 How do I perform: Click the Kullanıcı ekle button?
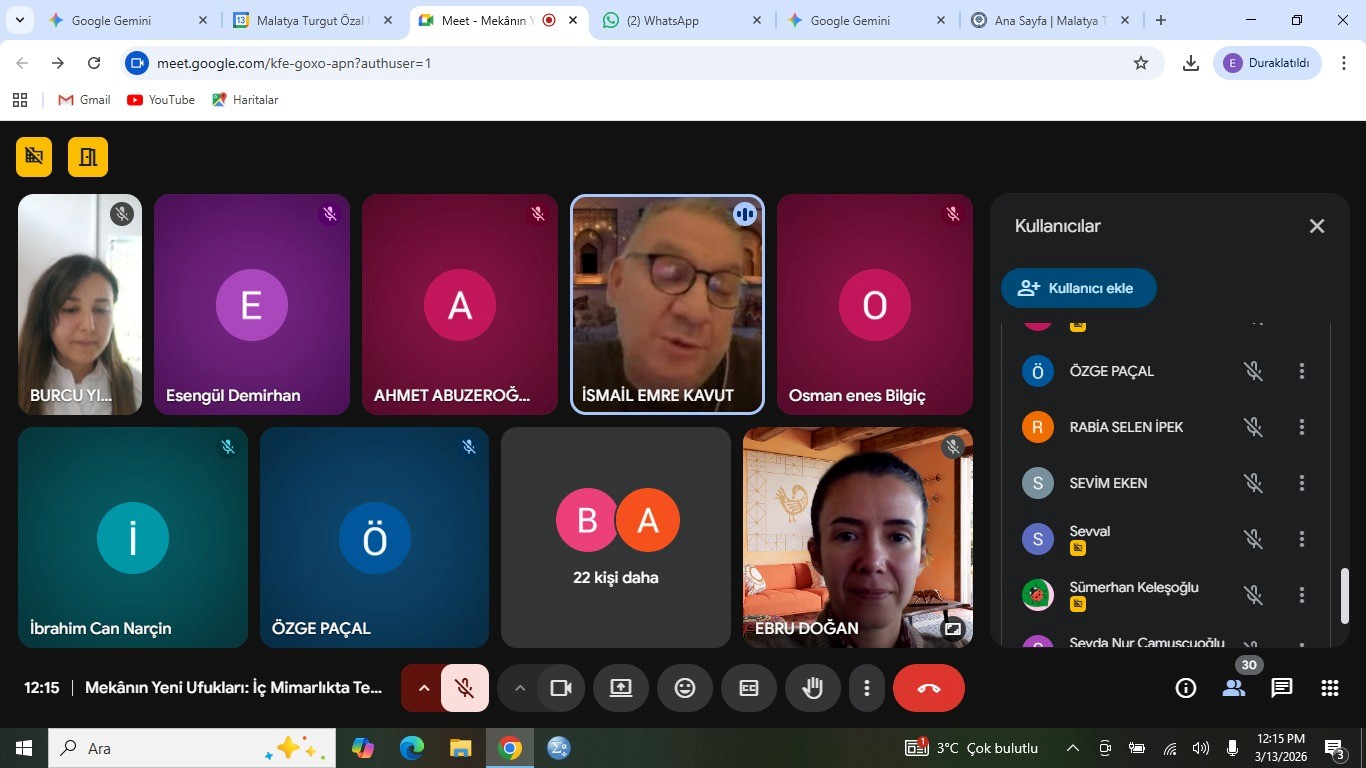(1078, 288)
